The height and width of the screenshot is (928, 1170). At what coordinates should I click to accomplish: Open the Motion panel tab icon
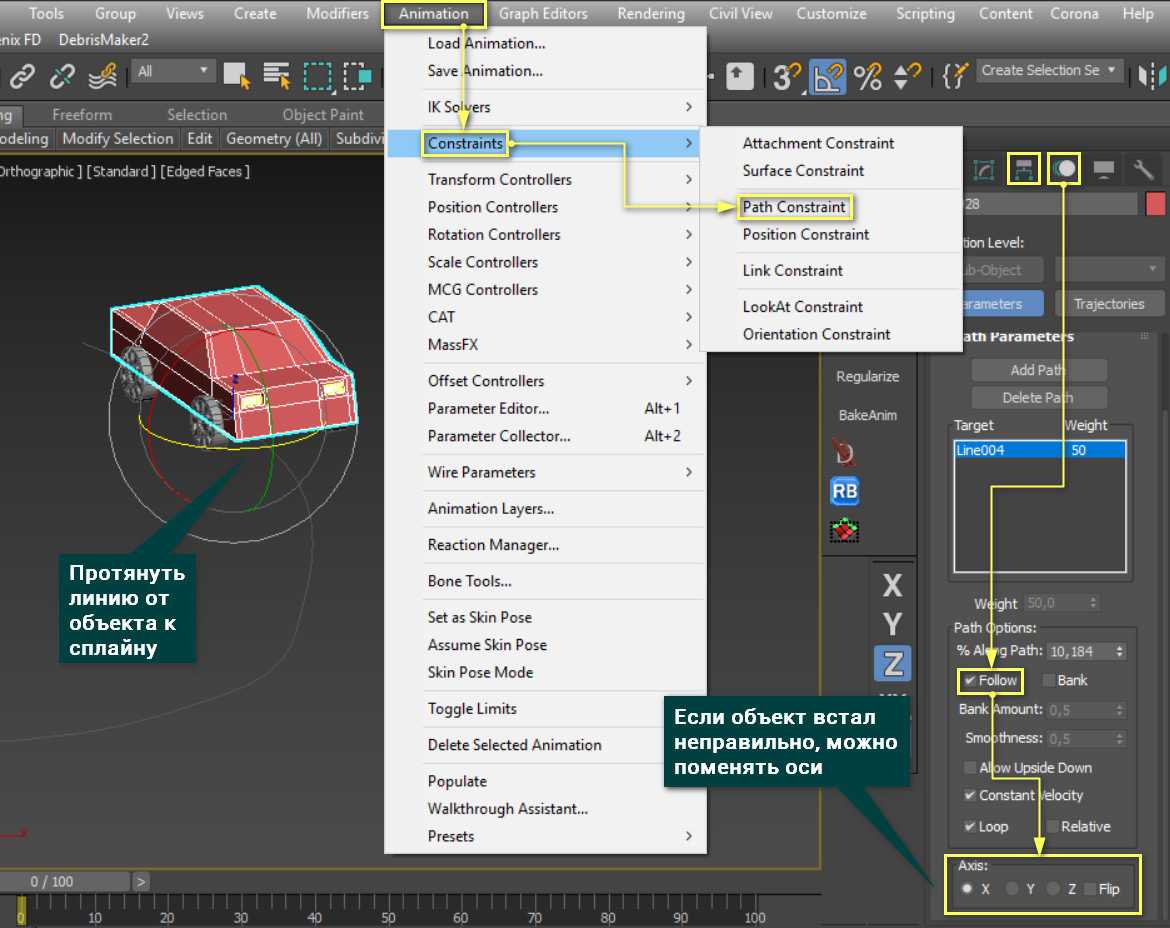click(x=1065, y=169)
